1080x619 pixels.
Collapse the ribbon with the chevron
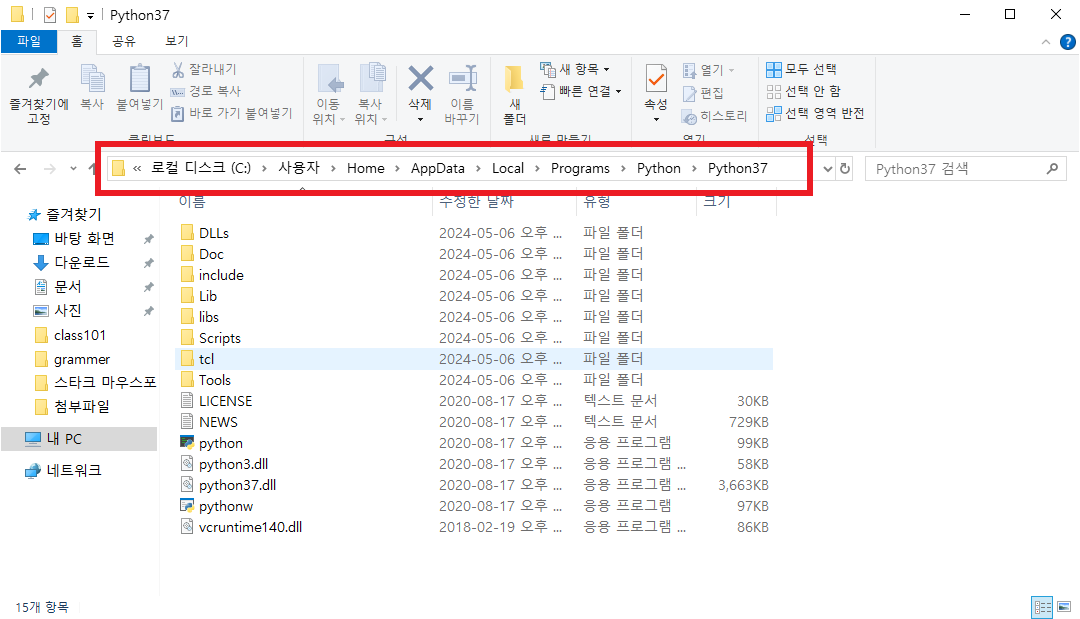click(x=1046, y=42)
